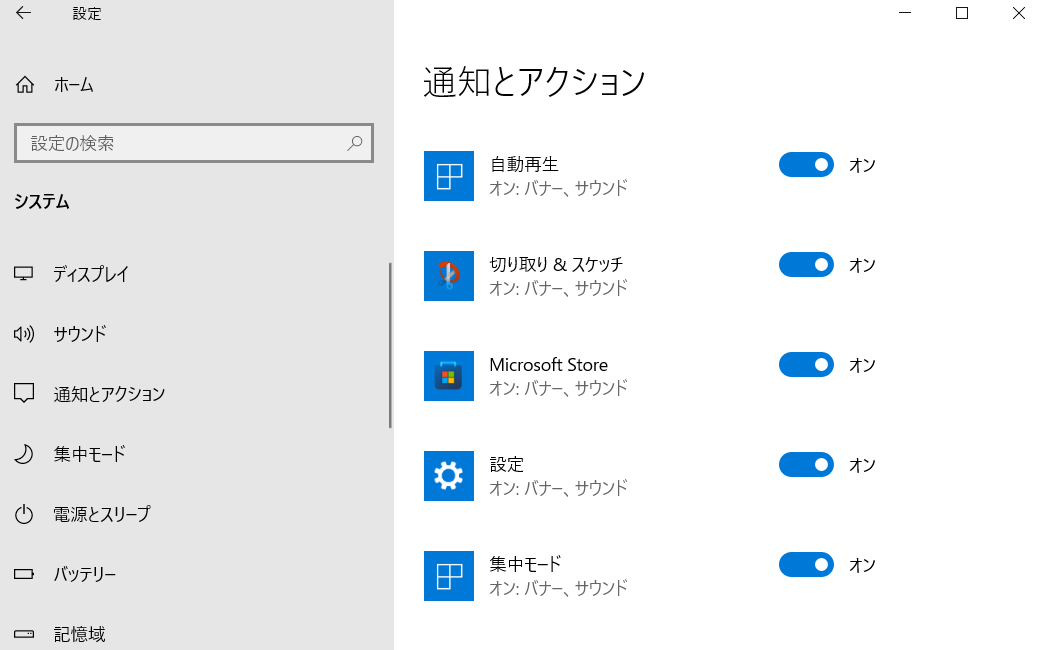Click the 切り取り & スケッチ app icon
1046x650 pixels.
(448, 276)
